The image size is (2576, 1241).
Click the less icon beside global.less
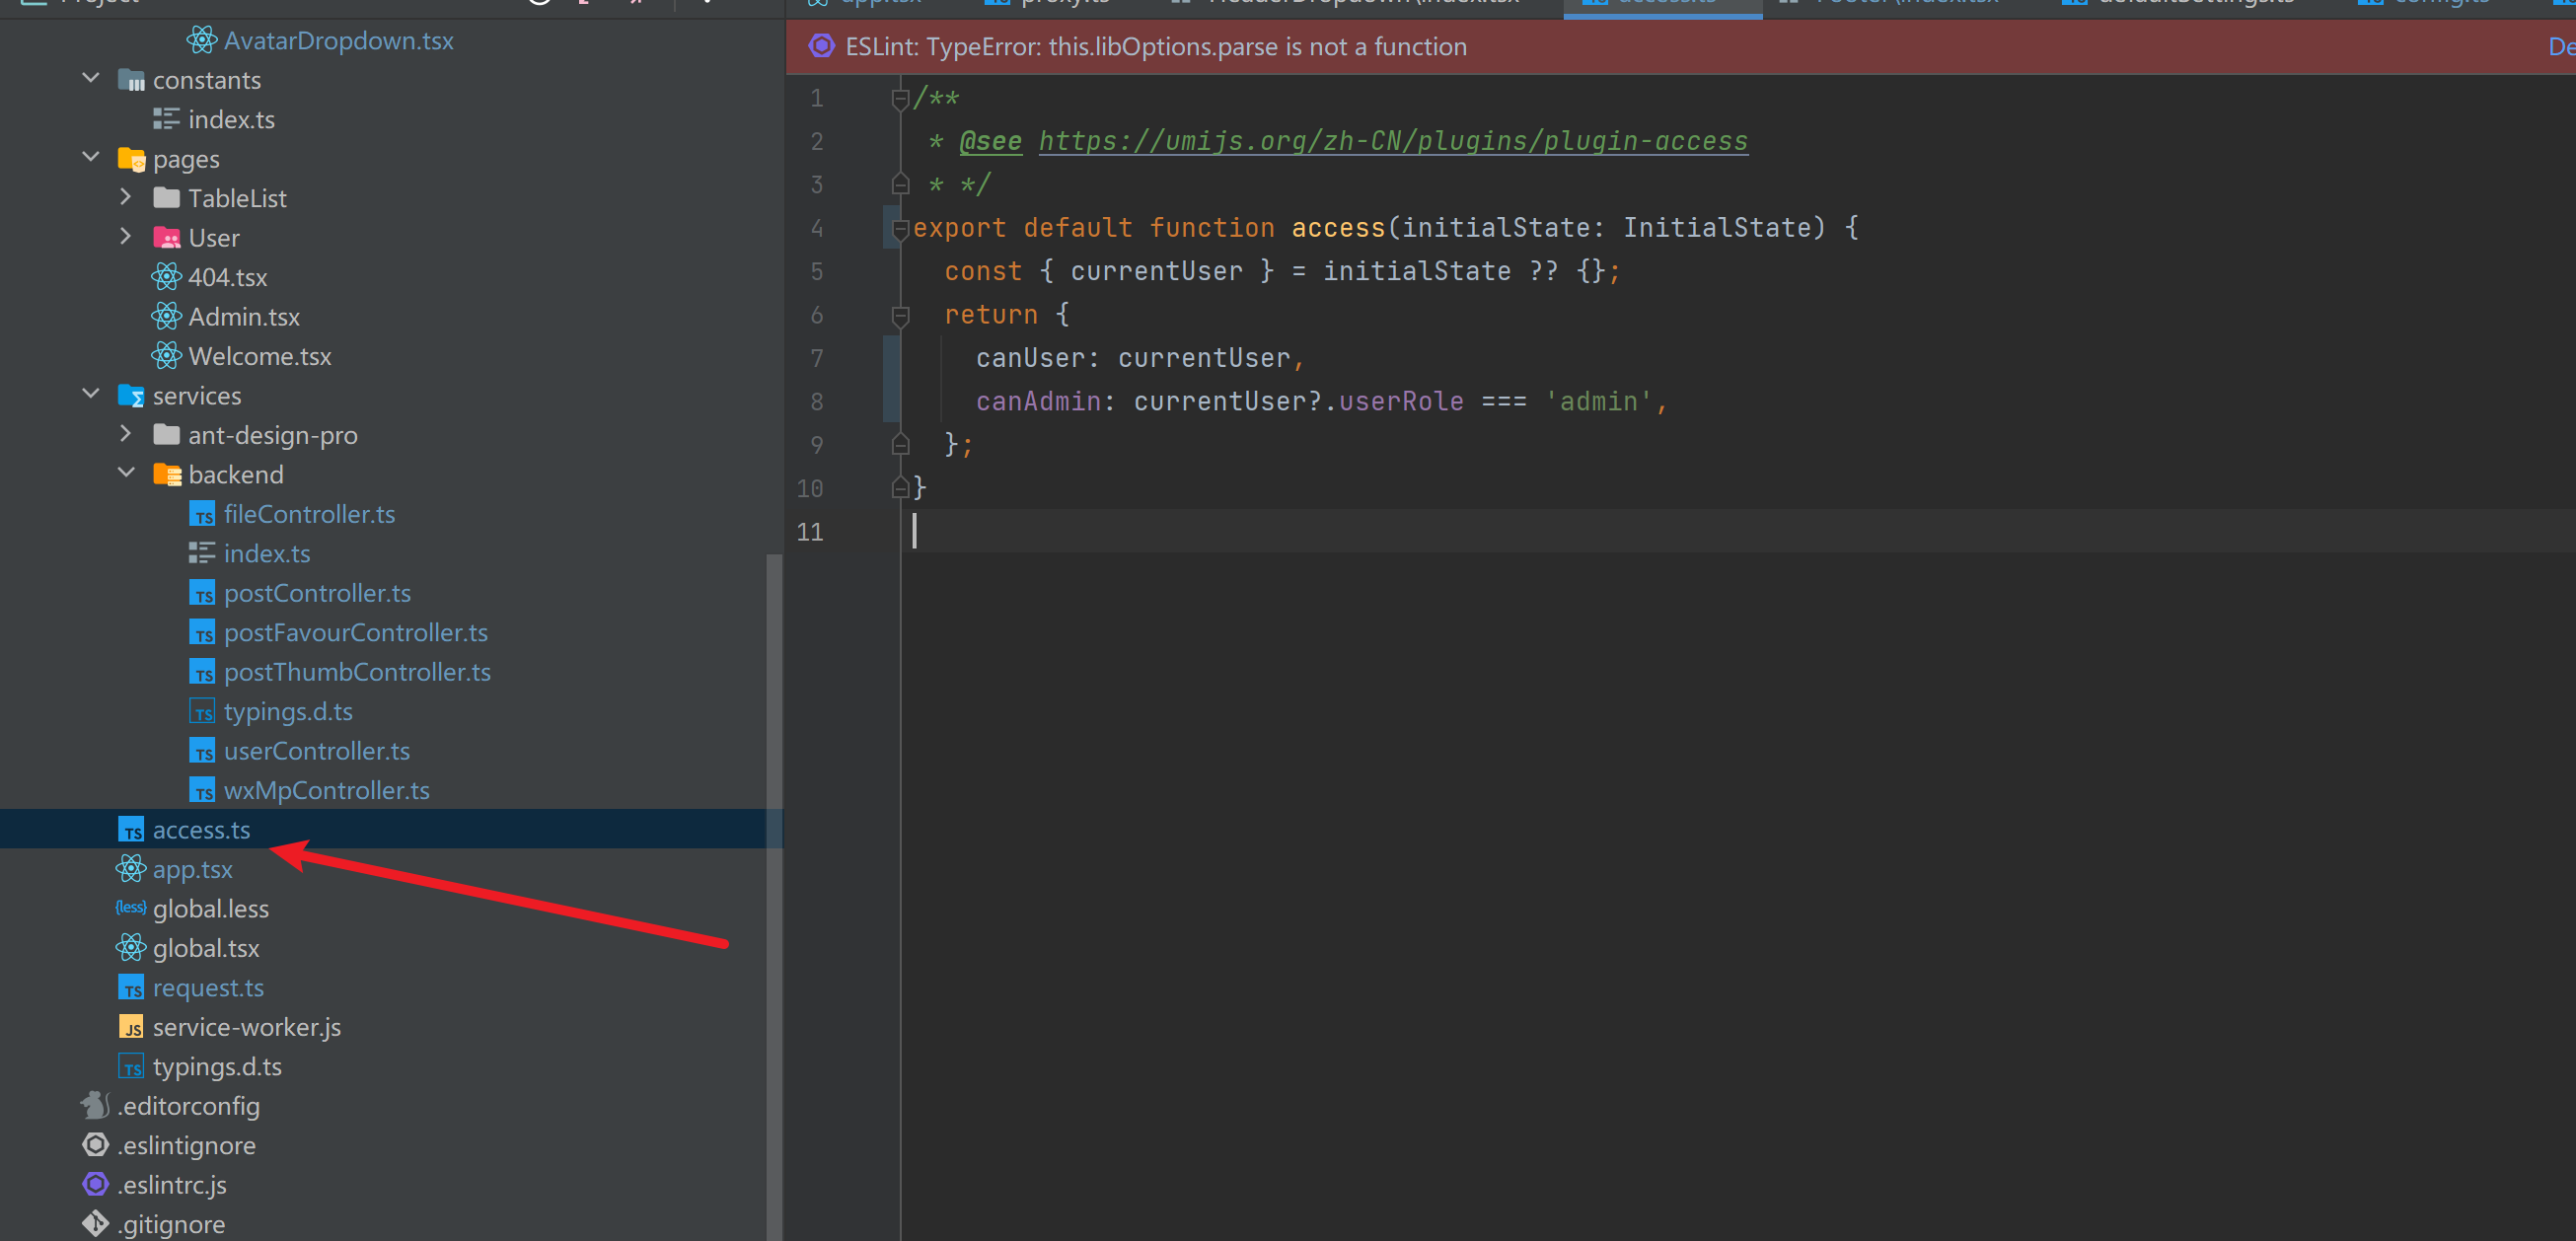(131, 908)
